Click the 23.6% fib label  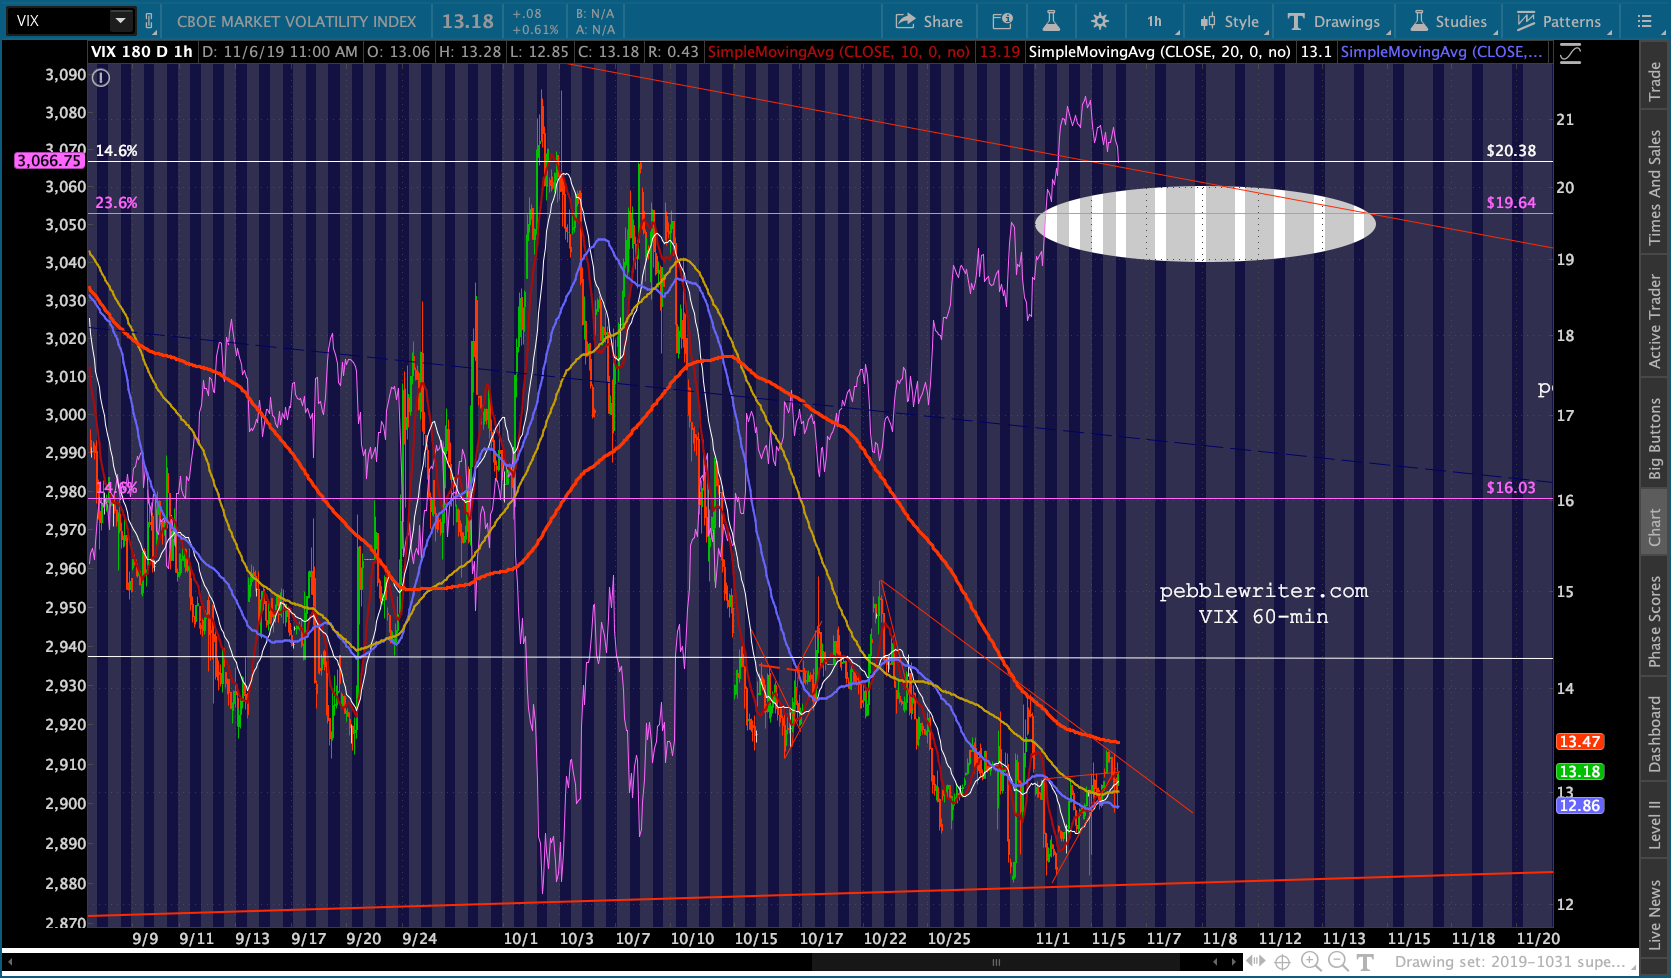[116, 203]
